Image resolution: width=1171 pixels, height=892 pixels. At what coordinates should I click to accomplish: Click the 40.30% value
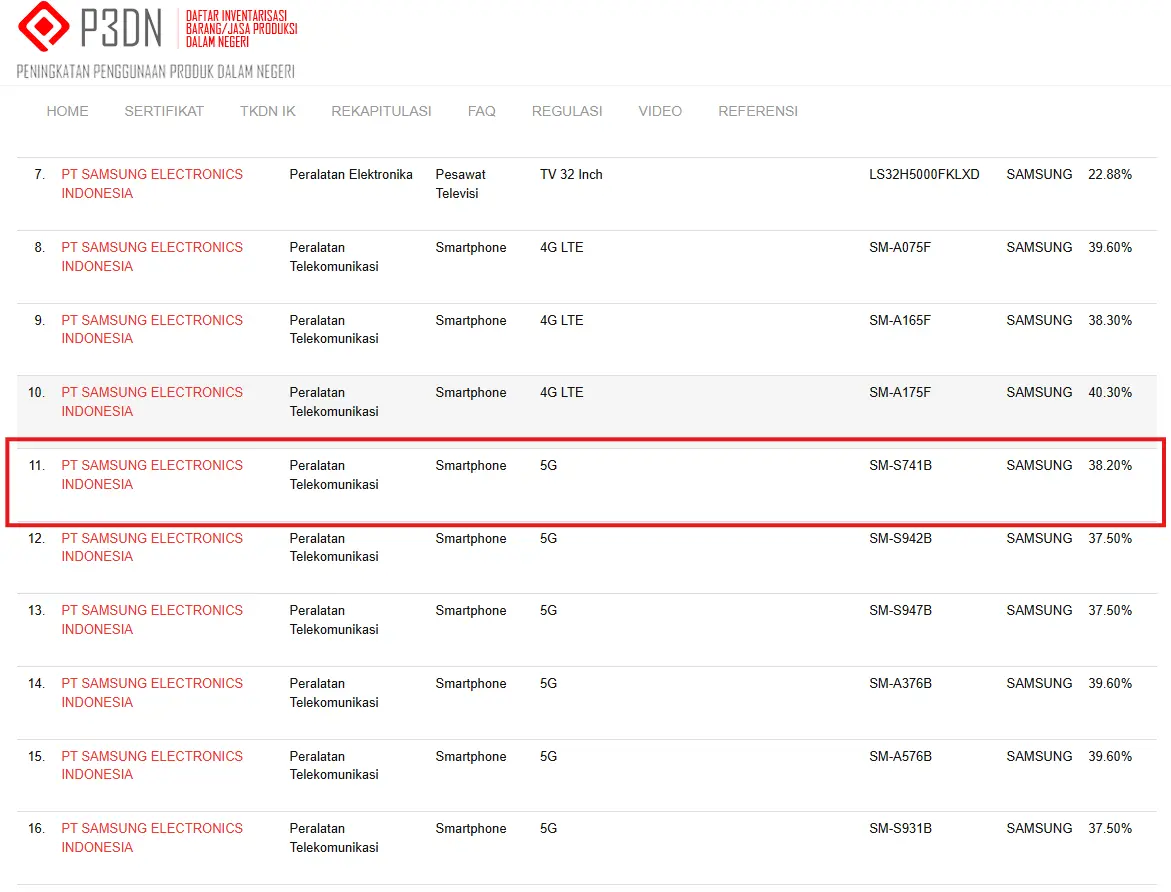pos(1110,393)
